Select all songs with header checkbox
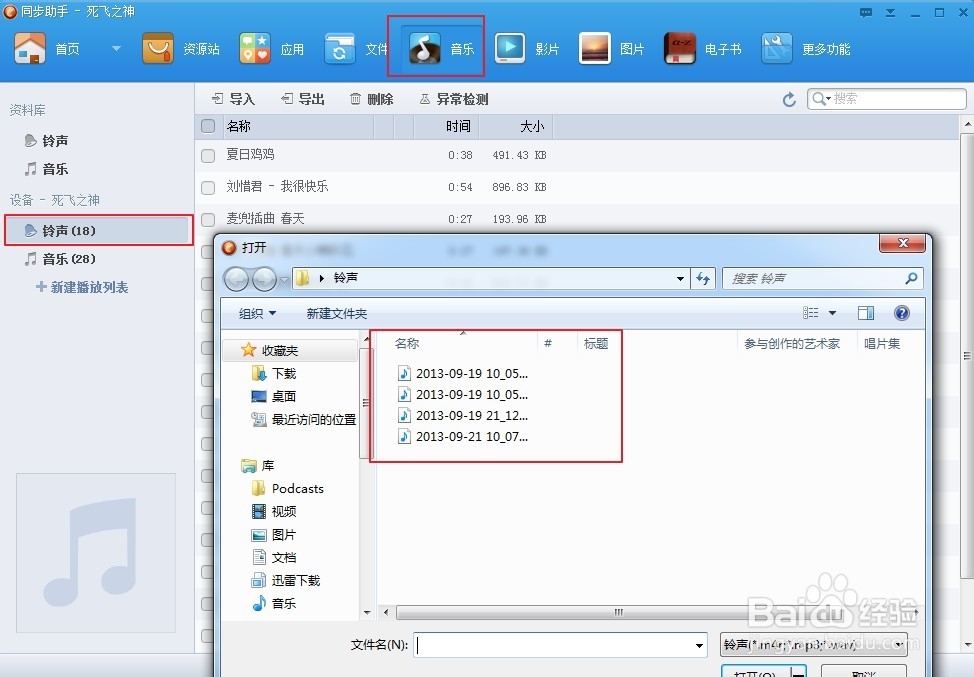The image size is (974, 677). tap(207, 126)
